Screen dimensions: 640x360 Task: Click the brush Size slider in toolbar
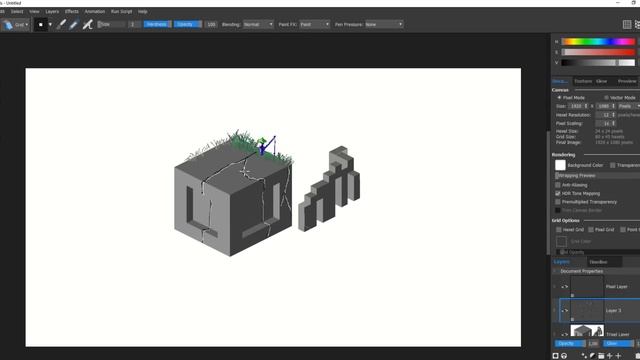[111, 24]
